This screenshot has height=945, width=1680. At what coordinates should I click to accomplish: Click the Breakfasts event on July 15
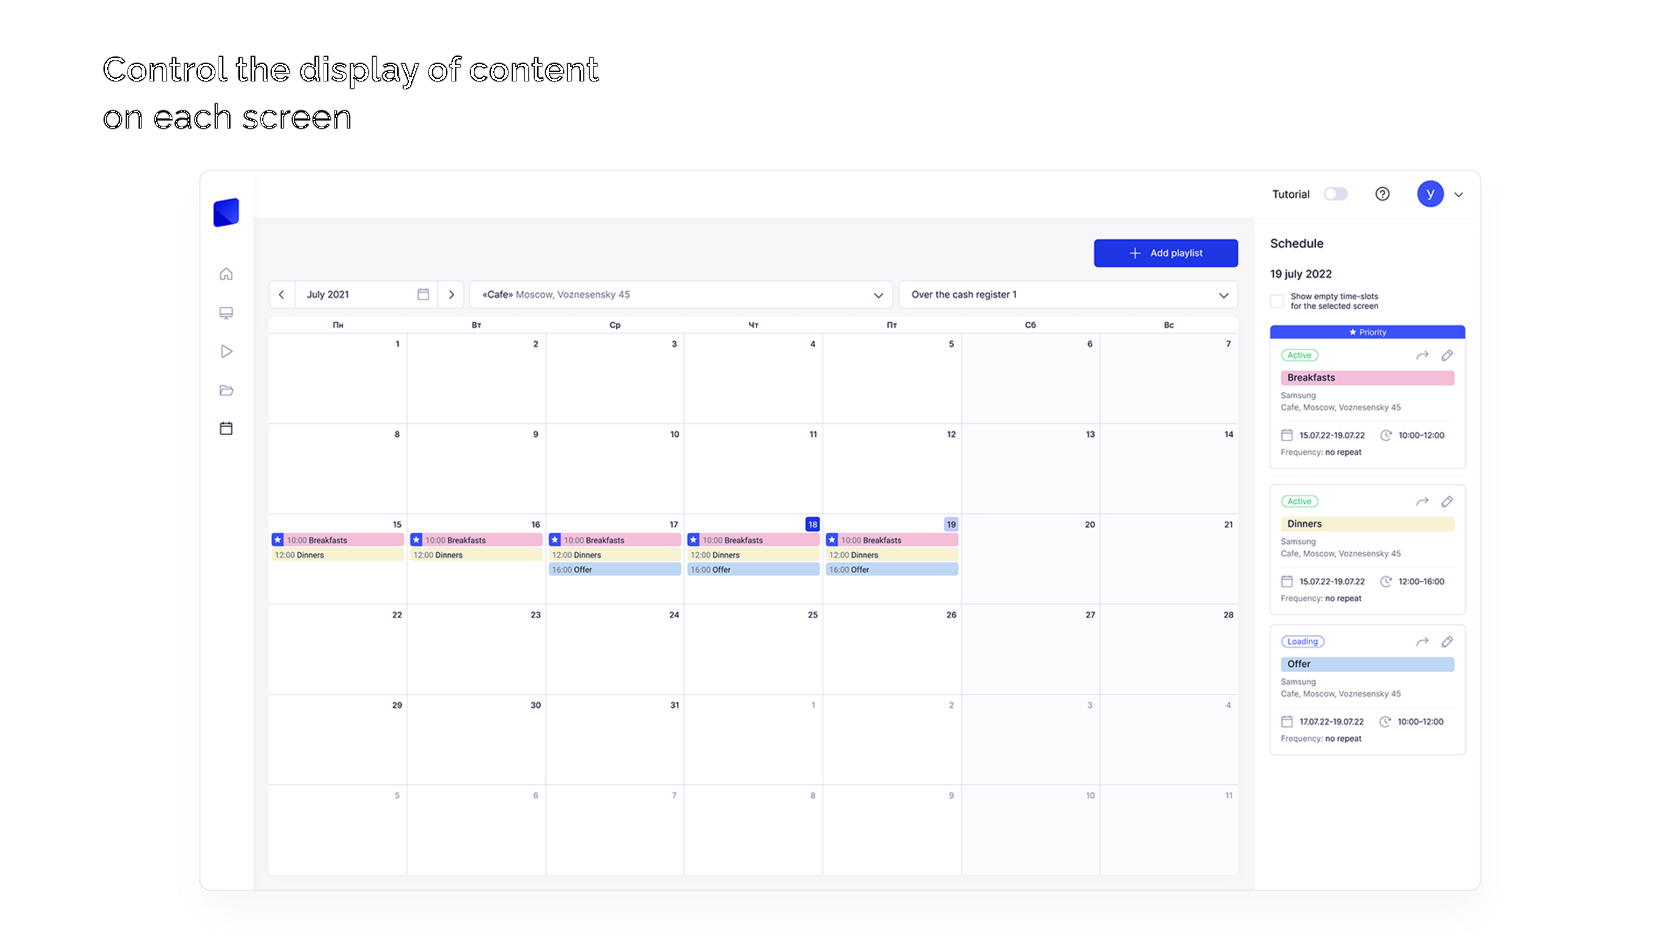click(x=337, y=540)
